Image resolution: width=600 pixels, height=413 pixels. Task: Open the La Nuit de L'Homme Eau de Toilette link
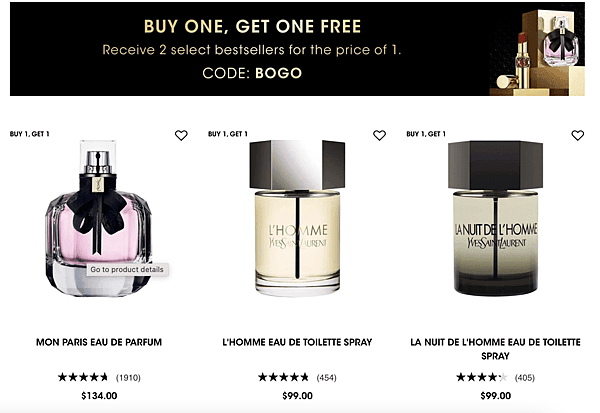point(496,349)
